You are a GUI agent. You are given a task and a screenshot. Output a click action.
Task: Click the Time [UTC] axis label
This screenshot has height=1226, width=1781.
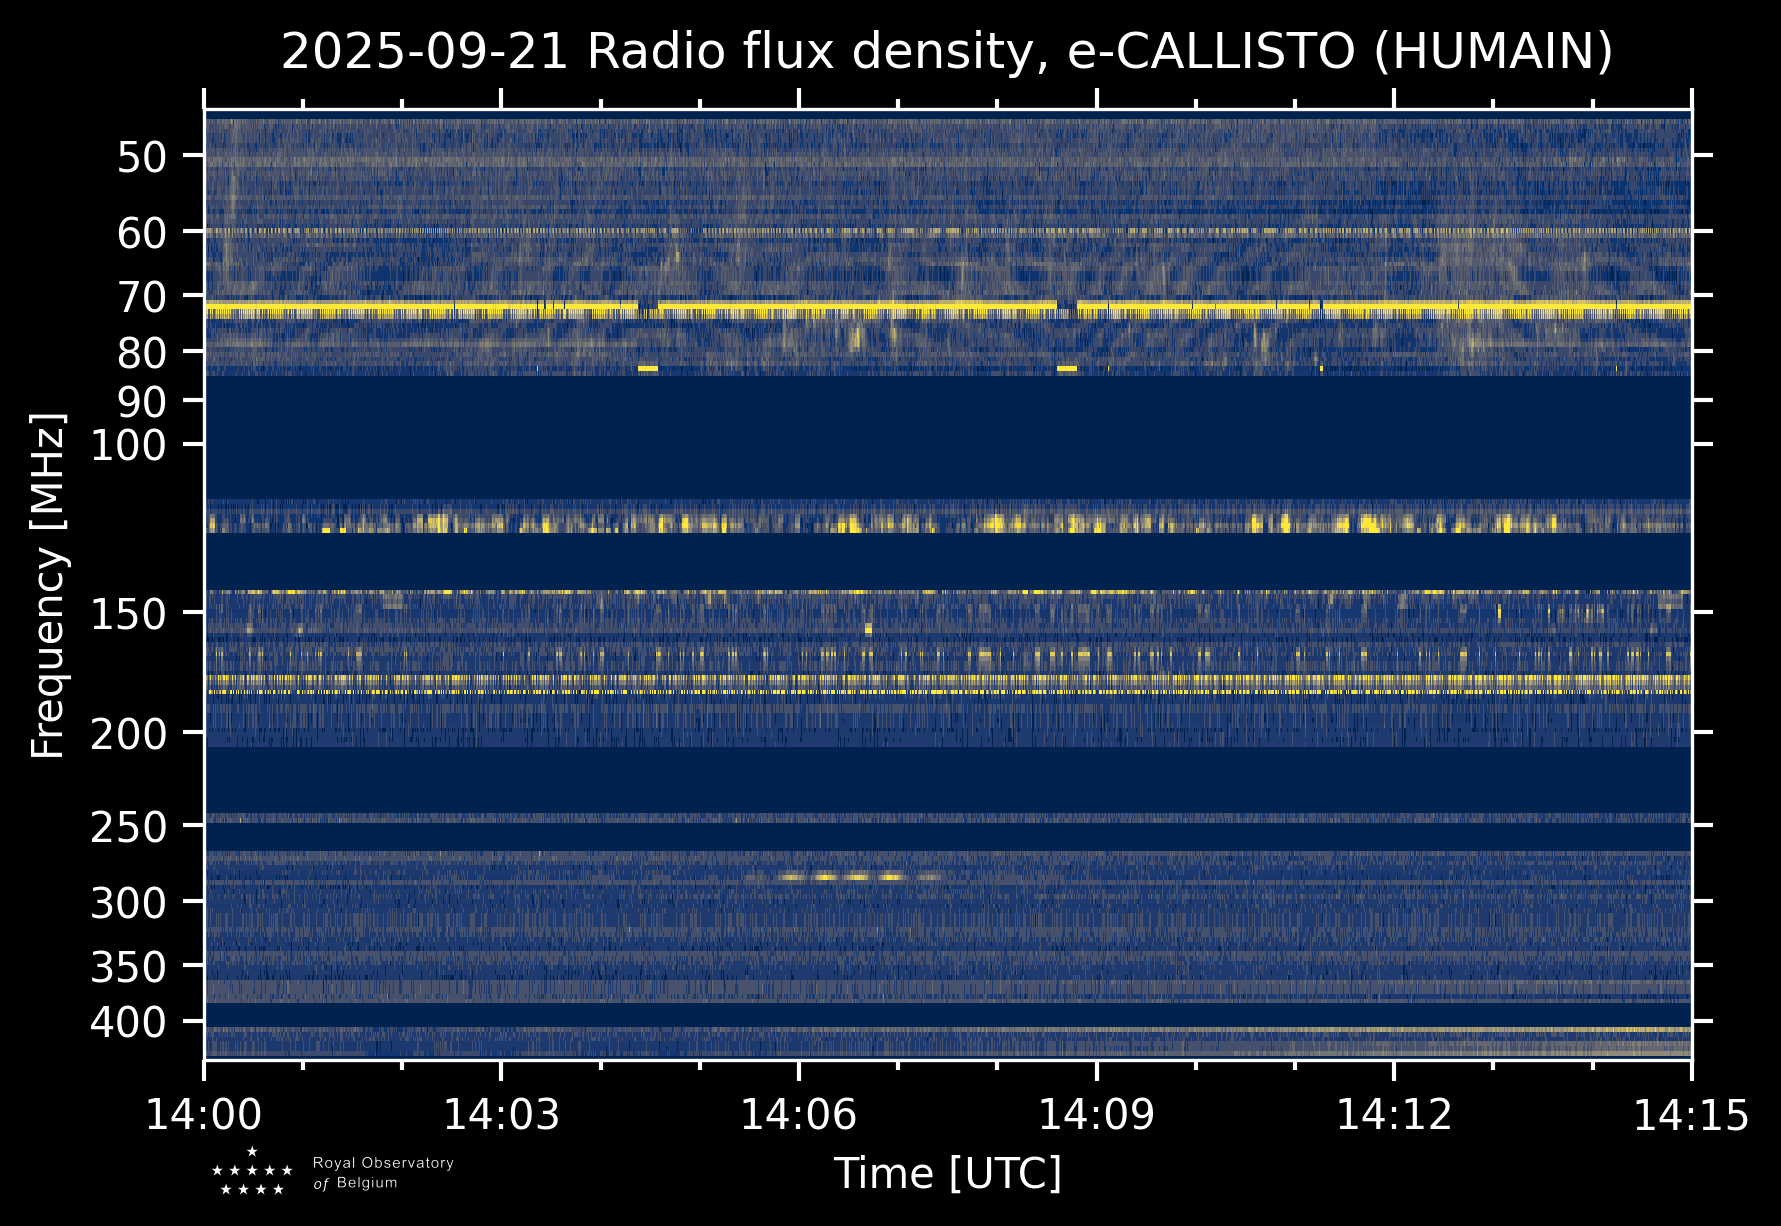[947, 1173]
